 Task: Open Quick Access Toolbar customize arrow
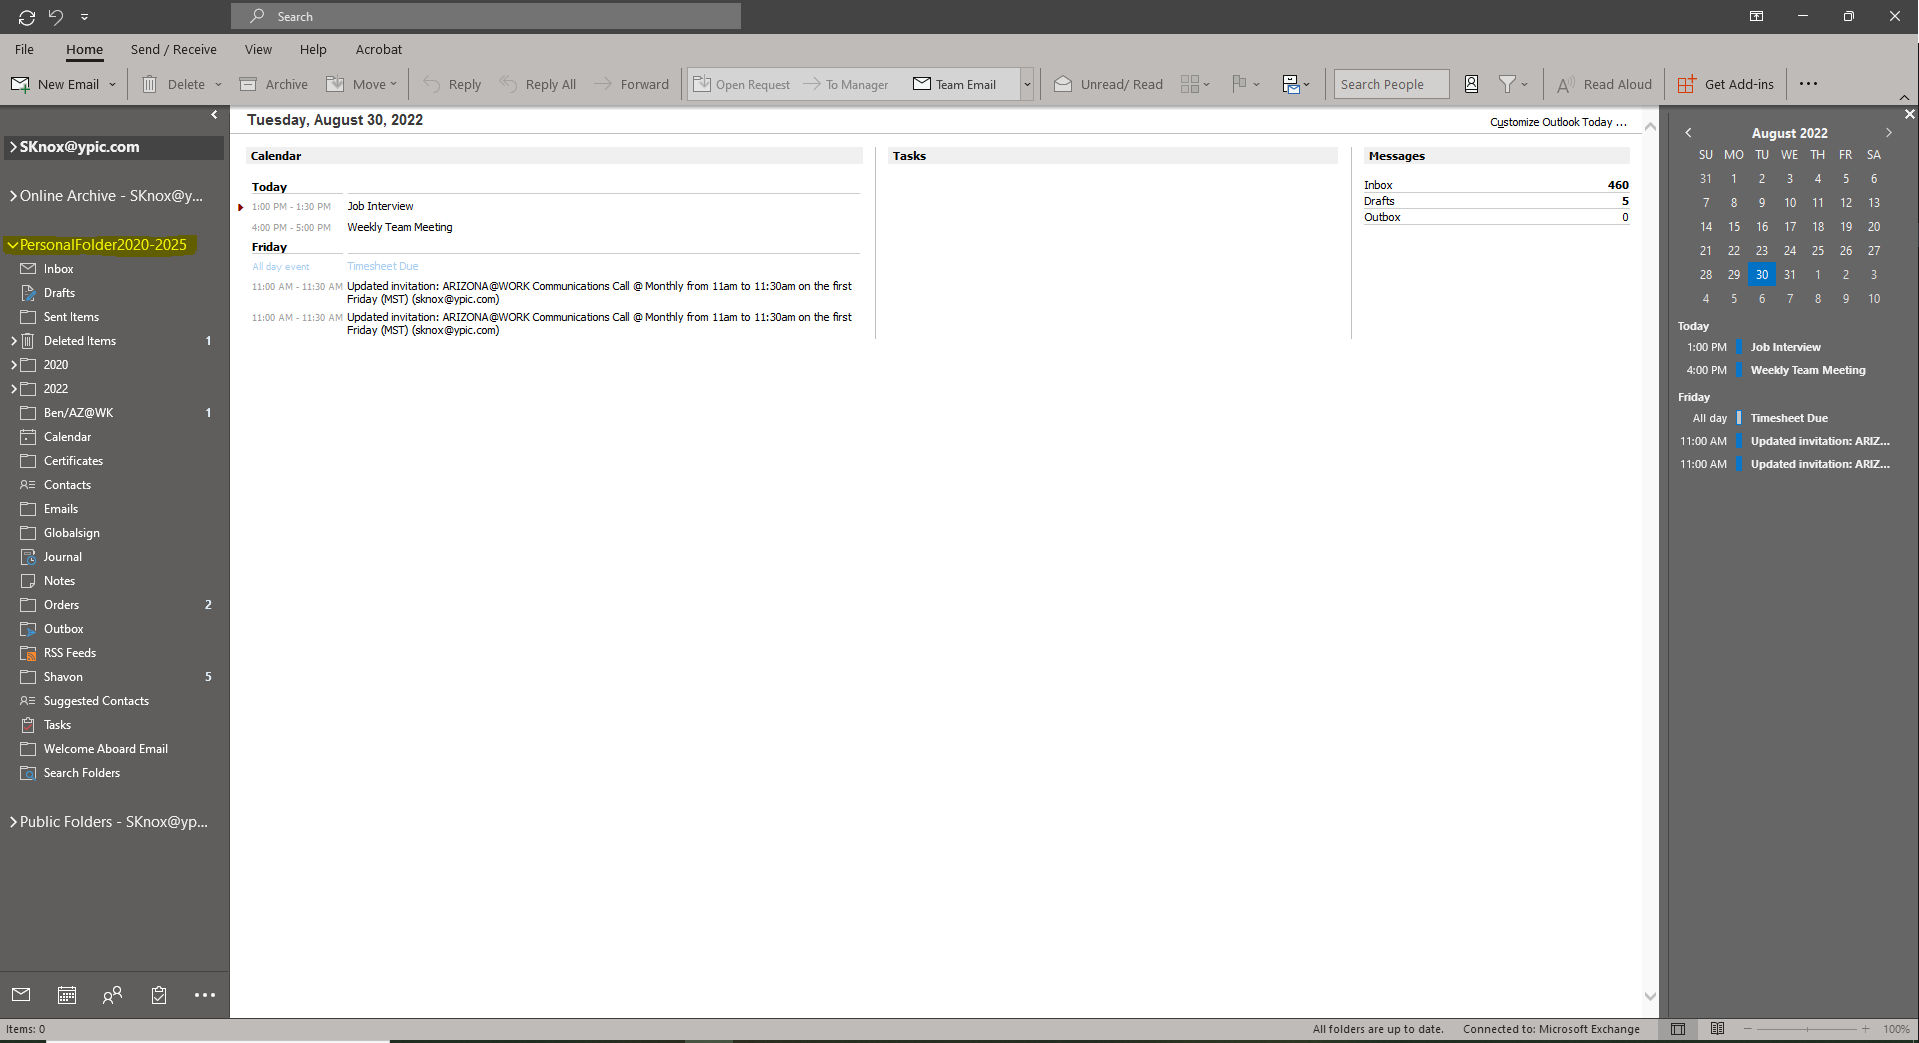click(84, 17)
